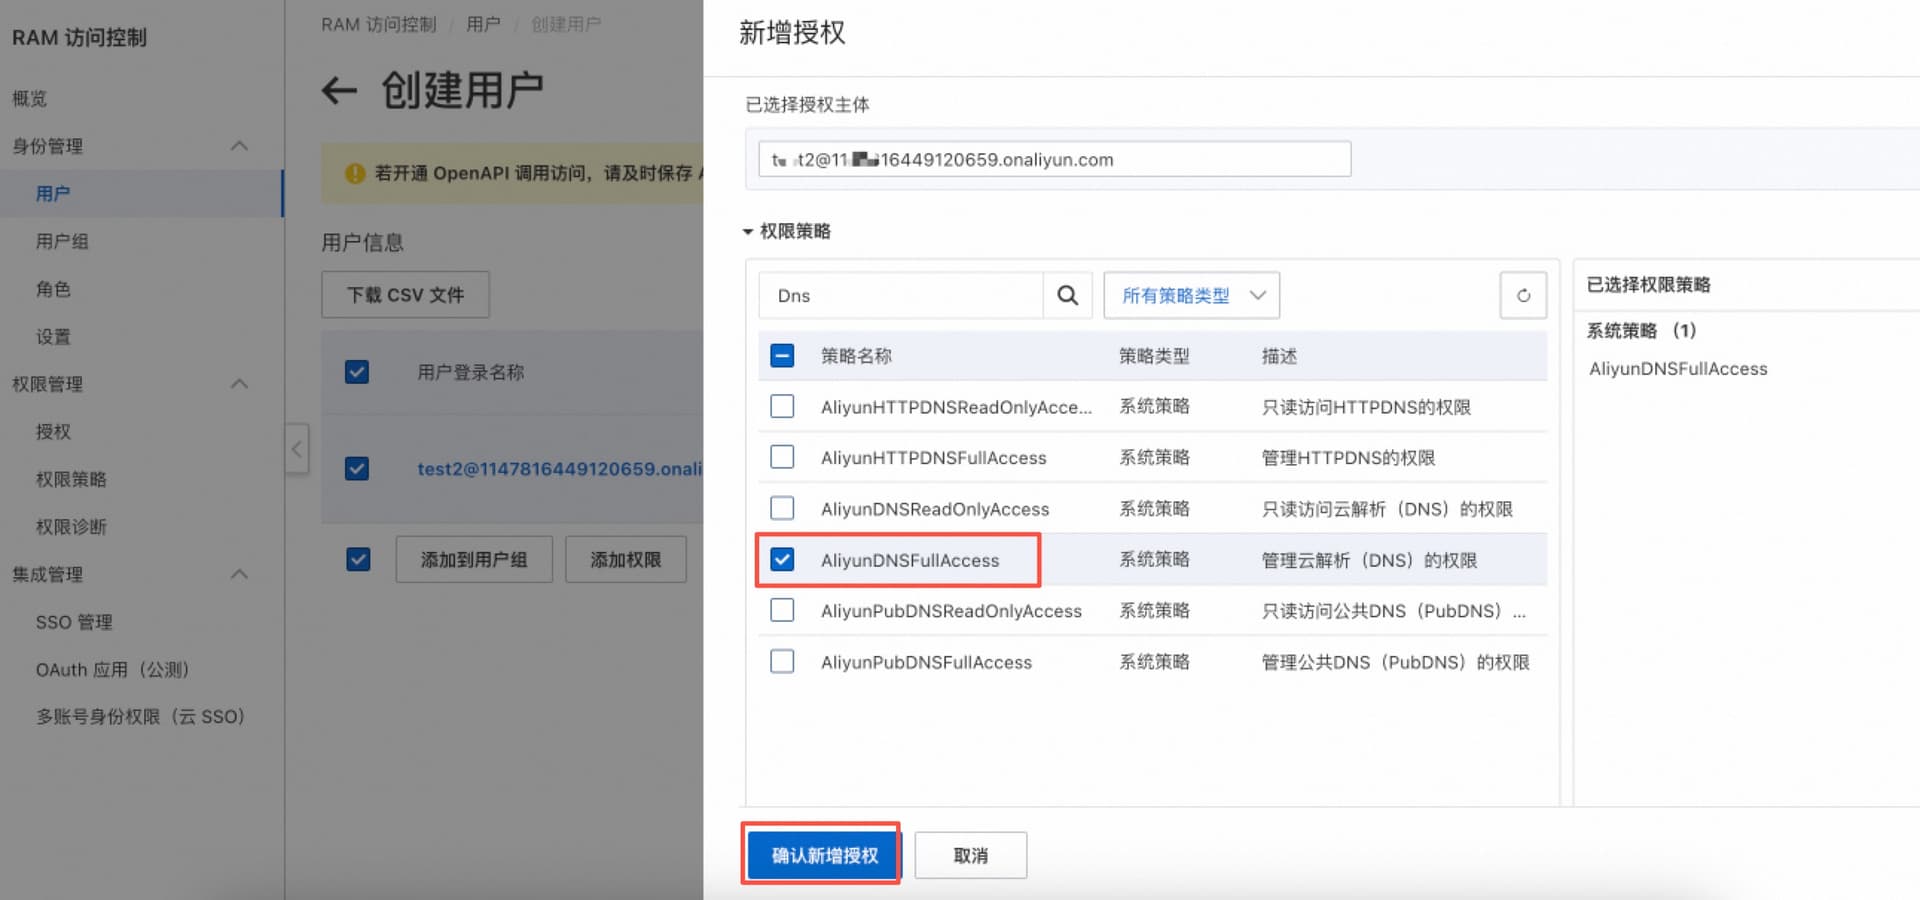The width and height of the screenshot is (1920, 900).
Task: Click the back arrow next to 创建用户
Action: [339, 91]
